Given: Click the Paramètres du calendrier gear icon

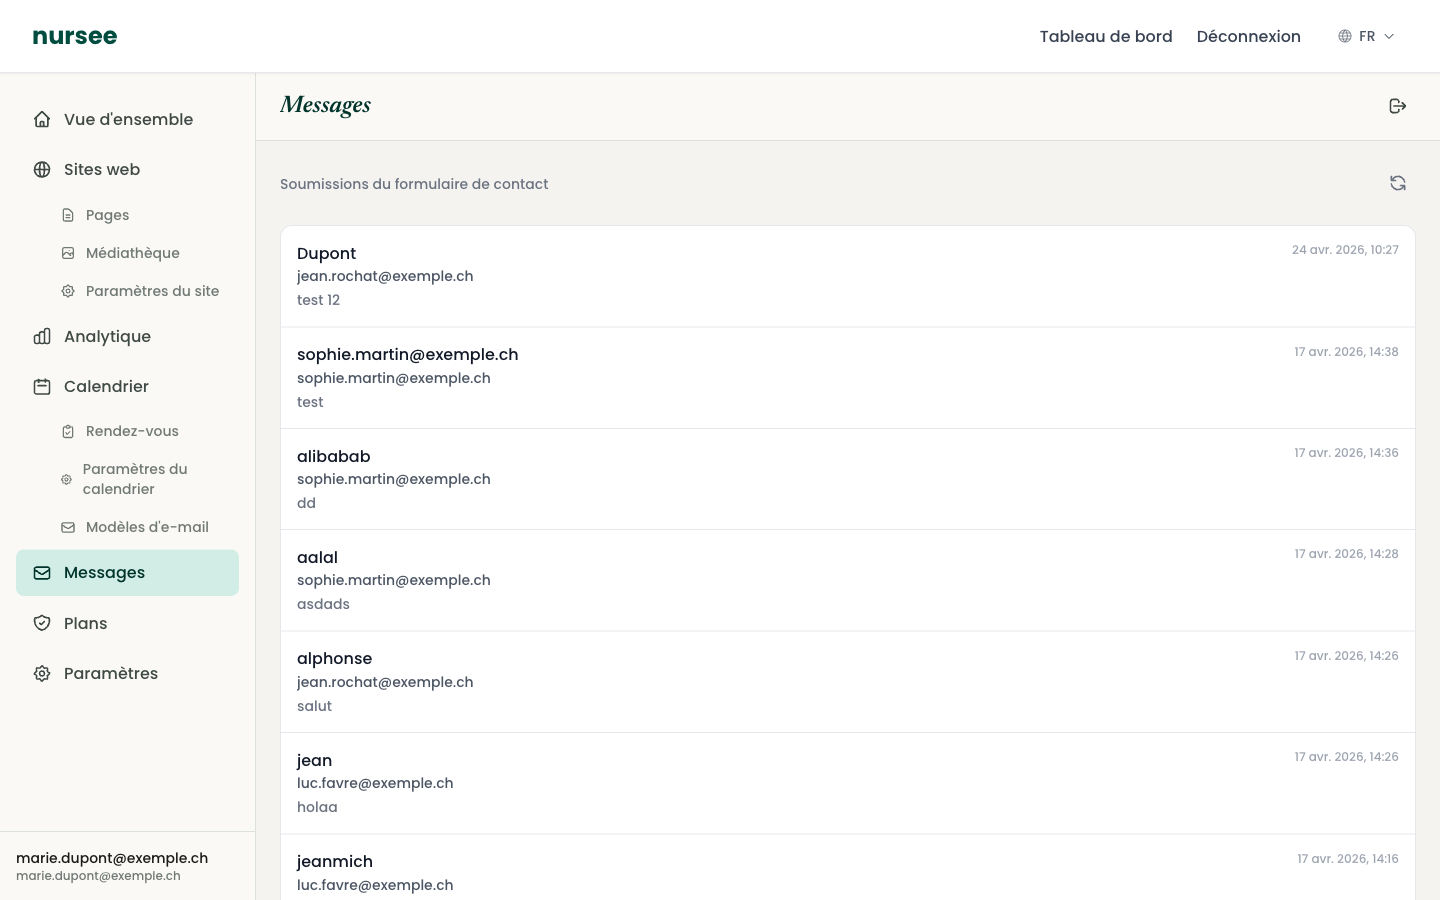Looking at the screenshot, I should click(x=66, y=479).
